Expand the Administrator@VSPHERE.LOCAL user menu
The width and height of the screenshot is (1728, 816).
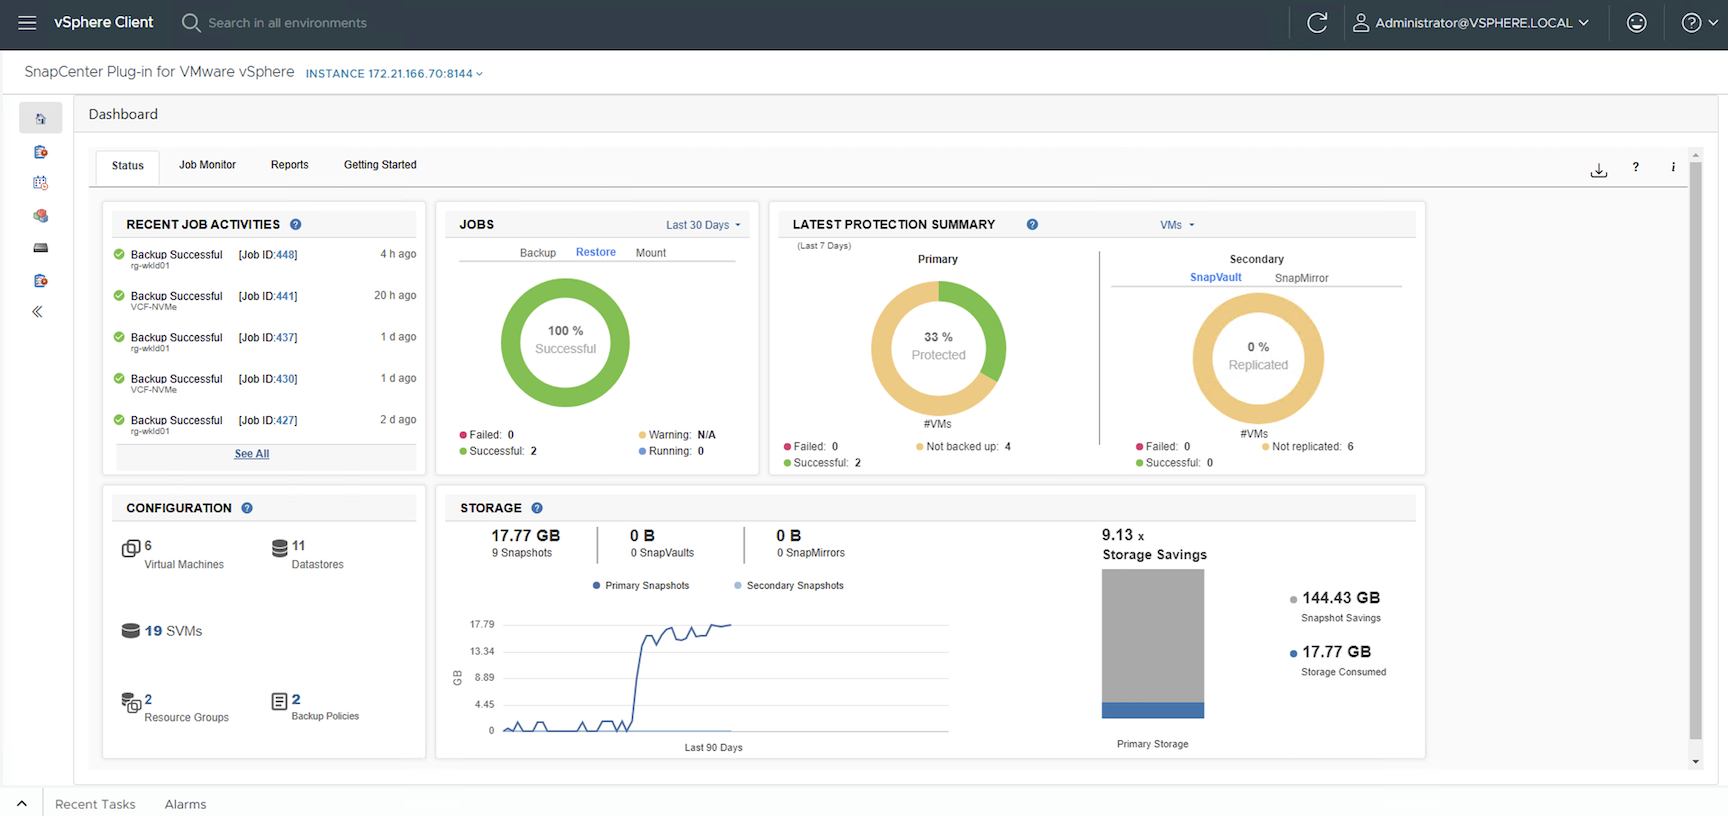[1472, 23]
